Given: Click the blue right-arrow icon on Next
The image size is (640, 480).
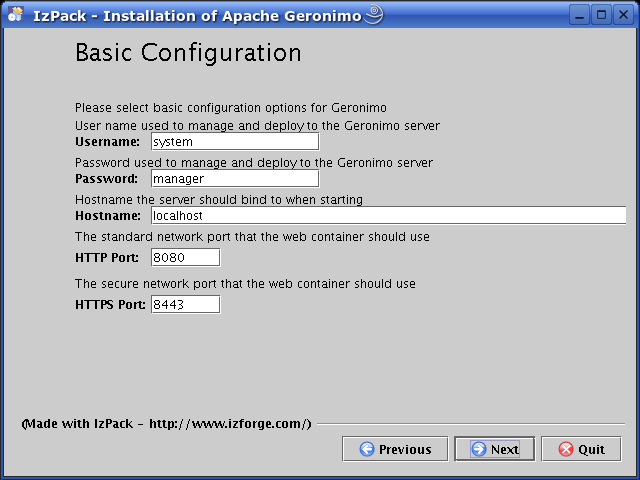Looking at the screenshot, I should (x=479, y=449).
